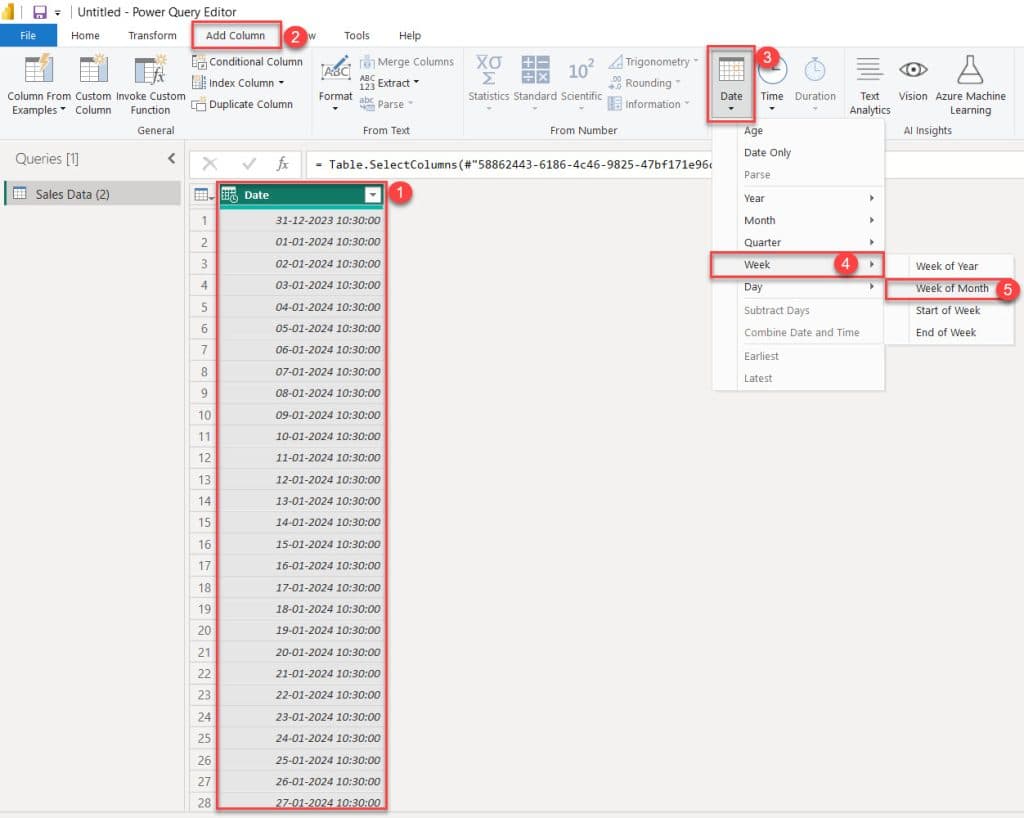Open the Vision AI insight

[x=913, y=79]
